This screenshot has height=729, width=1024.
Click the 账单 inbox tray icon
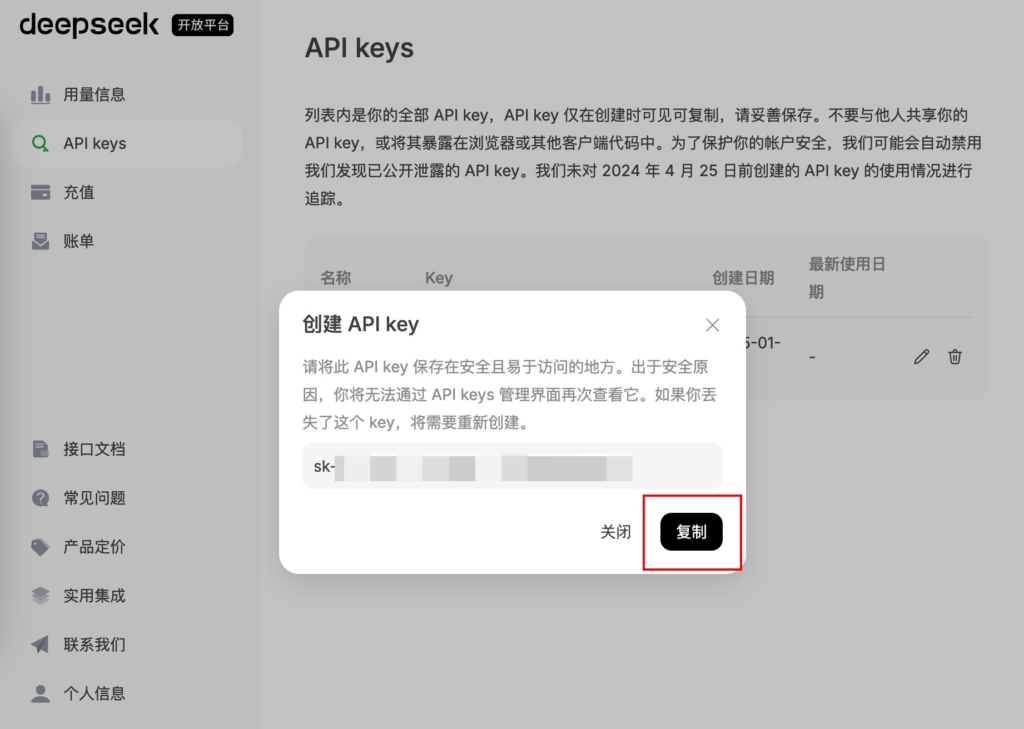click(x=40, y=242)
